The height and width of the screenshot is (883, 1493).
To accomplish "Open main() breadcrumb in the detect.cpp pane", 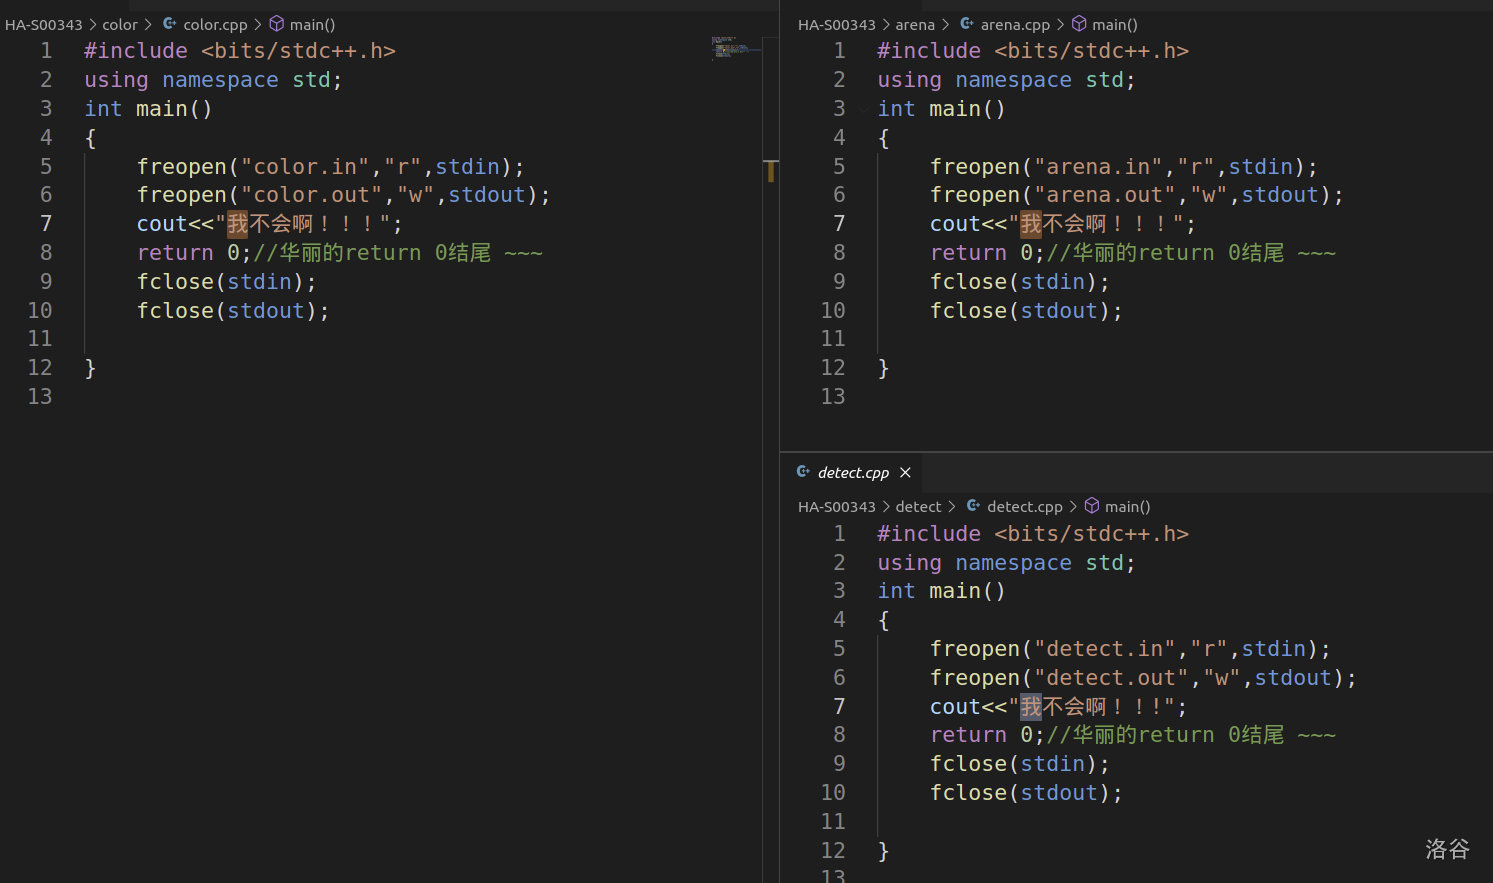I will coord(1128,506).
